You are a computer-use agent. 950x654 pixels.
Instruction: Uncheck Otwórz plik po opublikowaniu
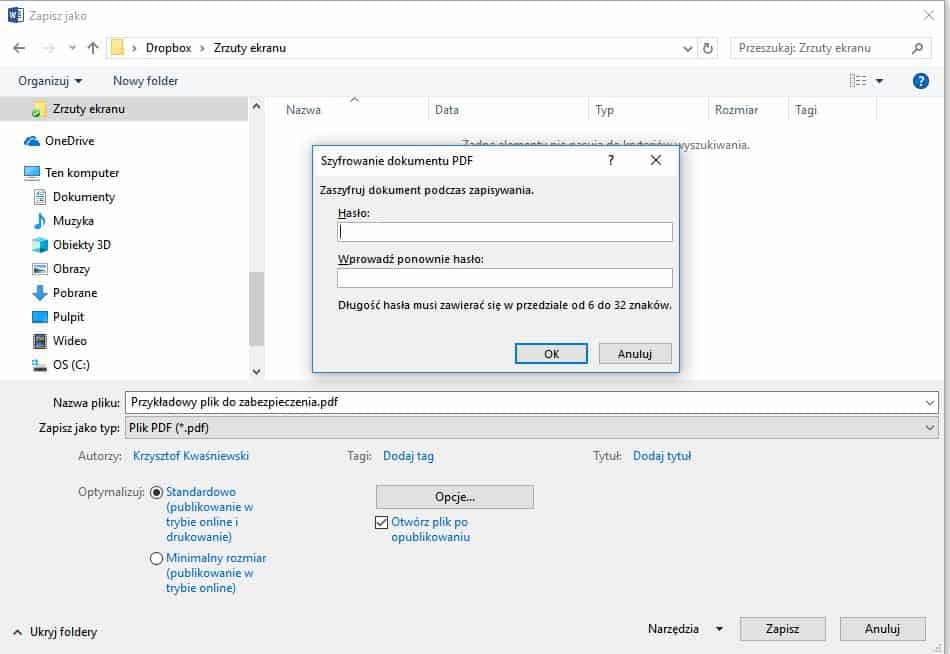(381, 521)
